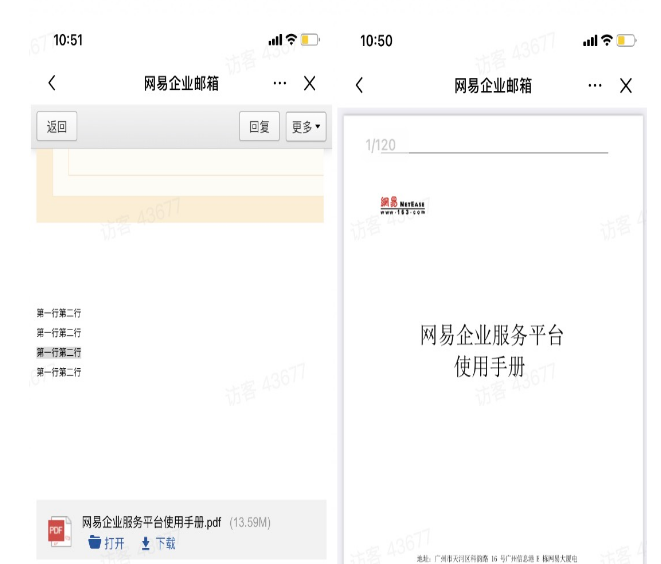Tap the back chevron in the right phone header
The image size is (661, 564).
(x=359, y=85)
